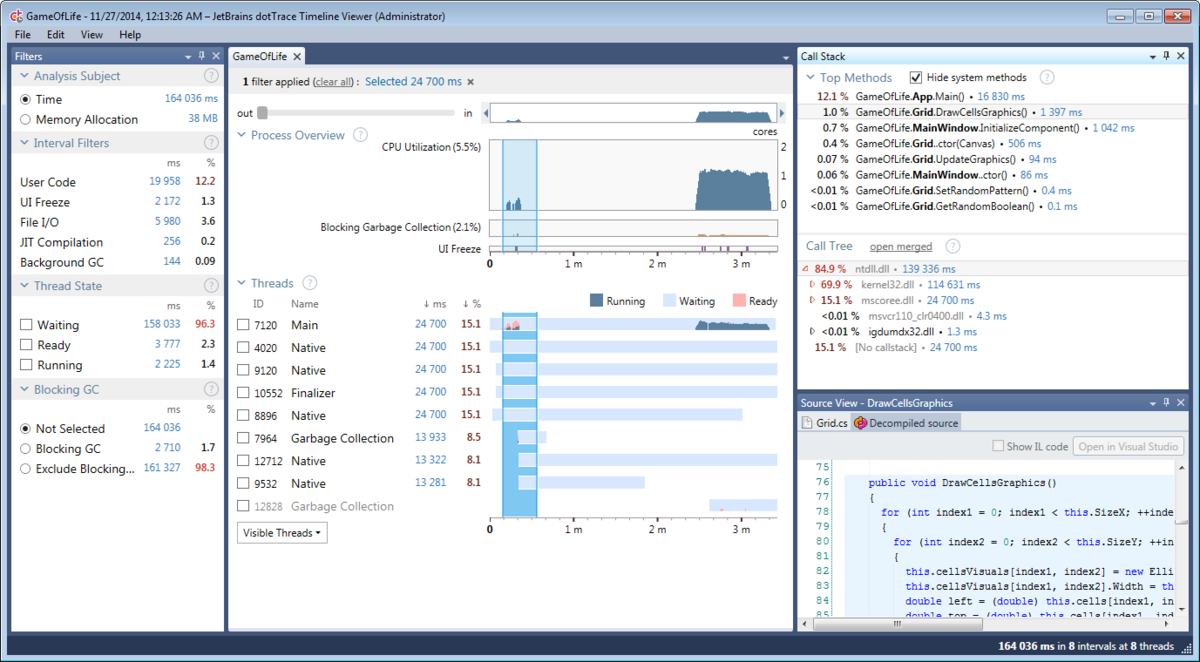Remove the Selected 24 700 ms filter
Viewport: 1200px width, 662px height.
pos(471,82)
